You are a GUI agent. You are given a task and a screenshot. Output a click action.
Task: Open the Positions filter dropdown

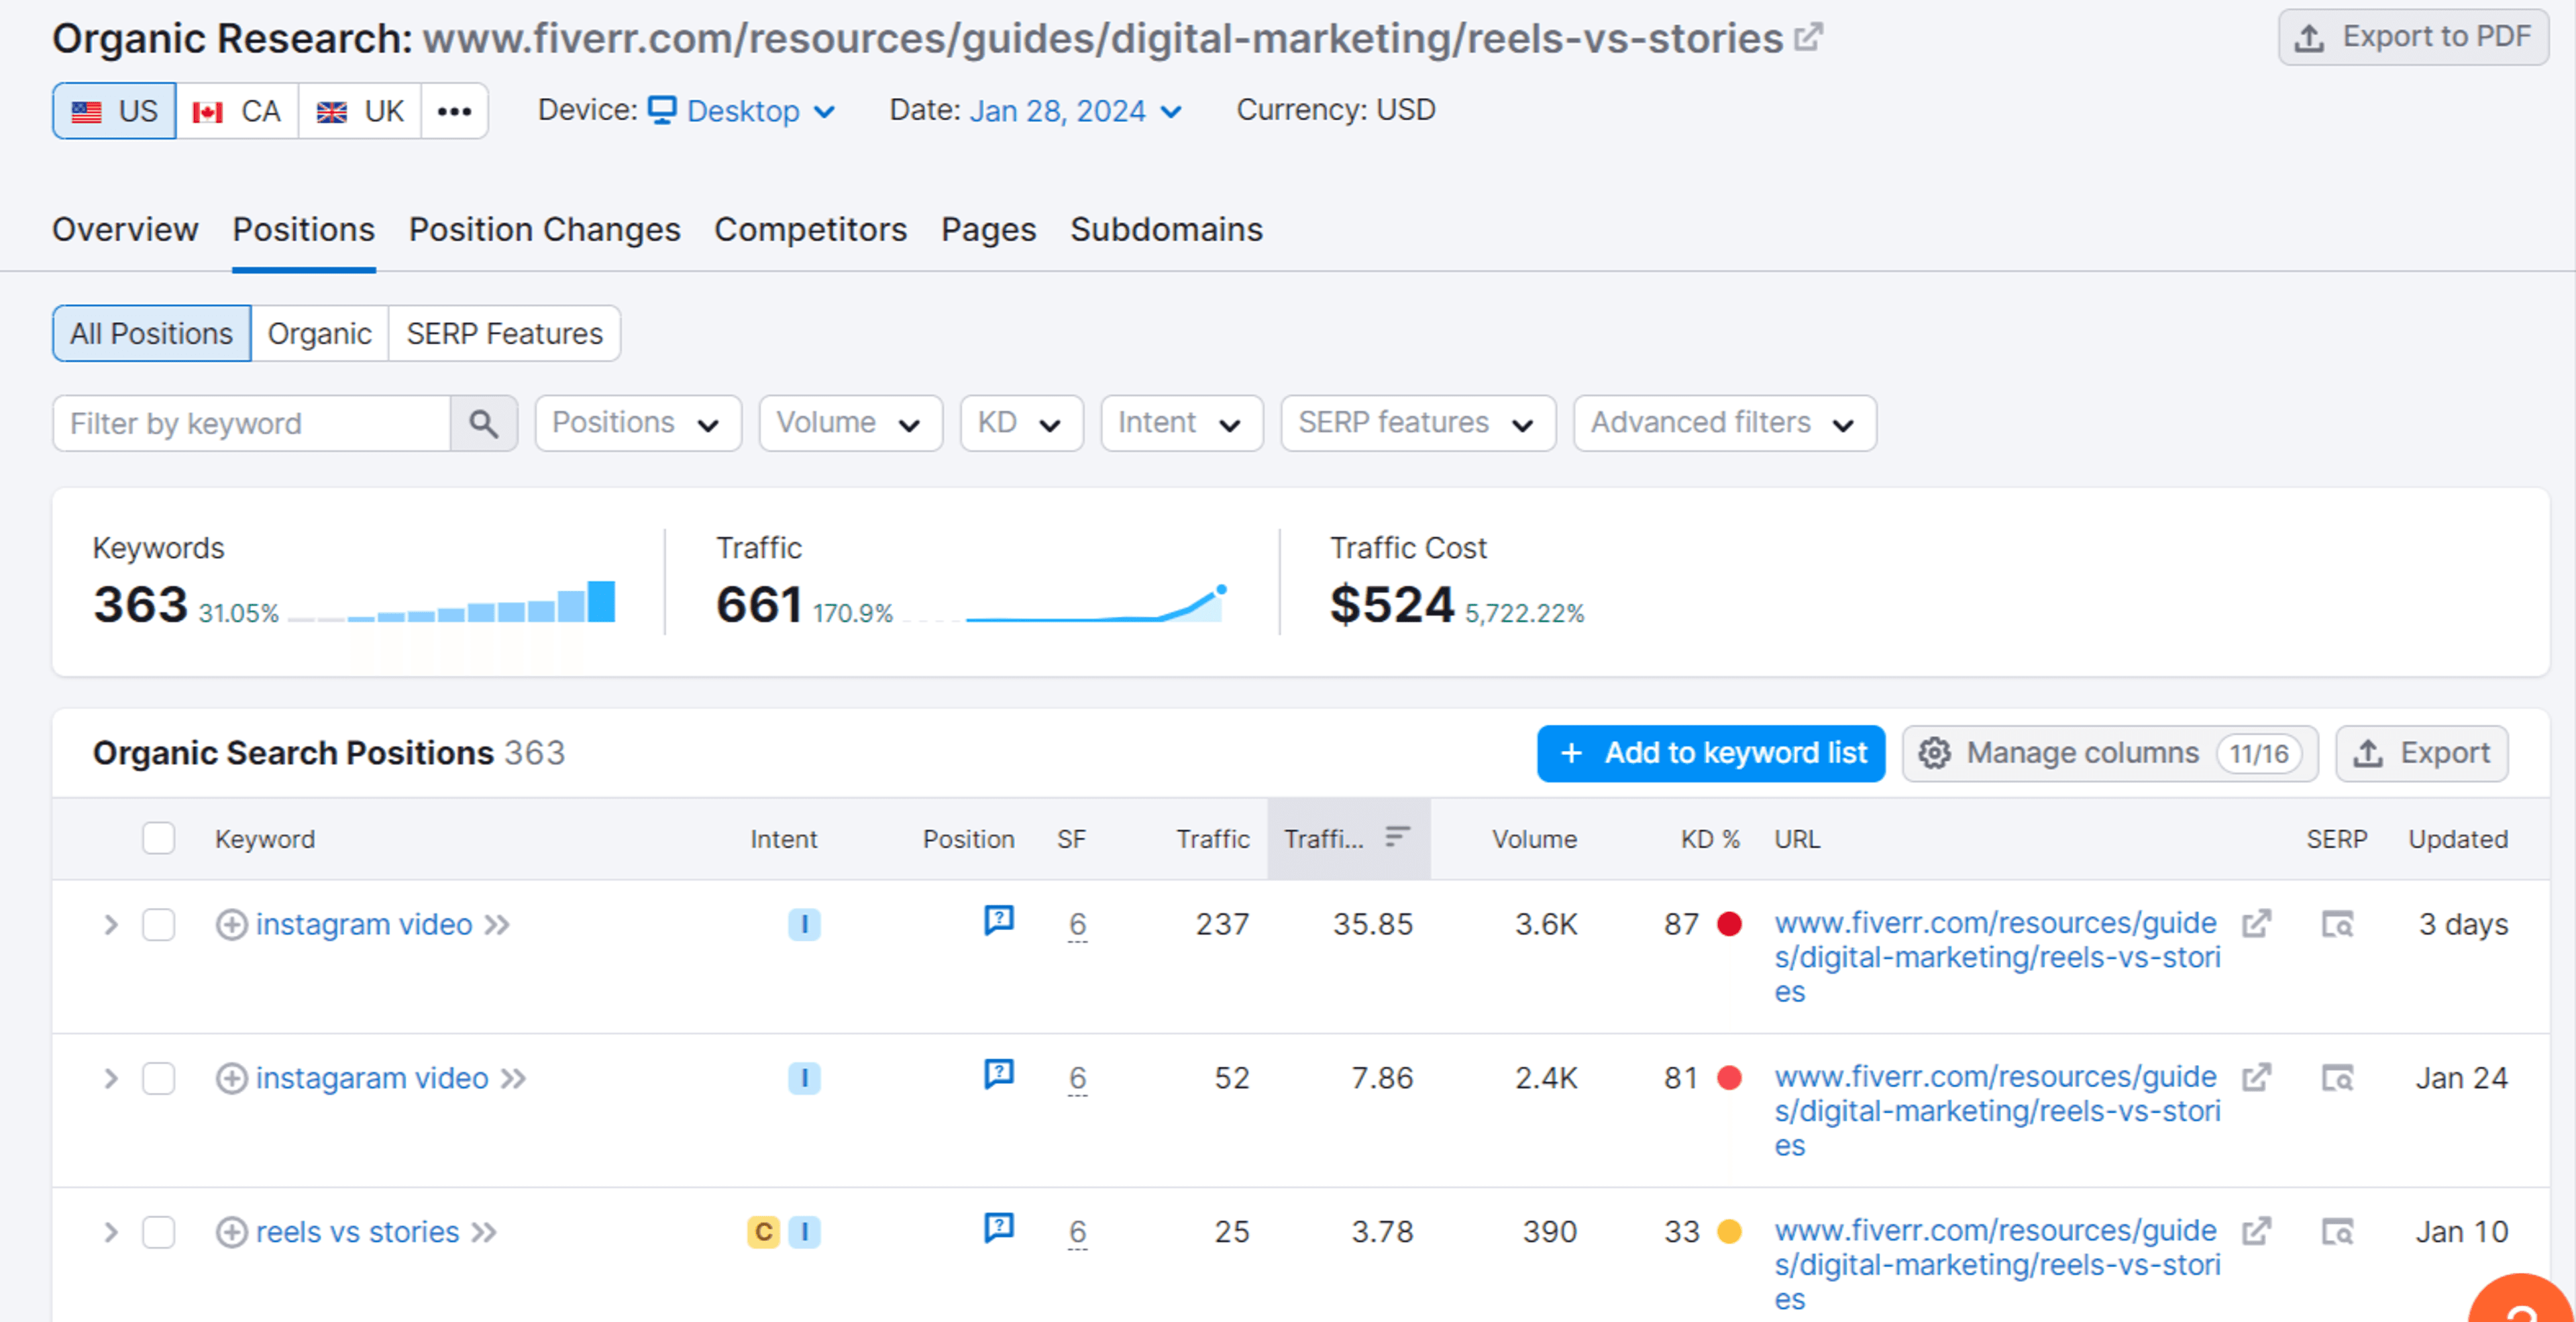(x=638, y=423)
